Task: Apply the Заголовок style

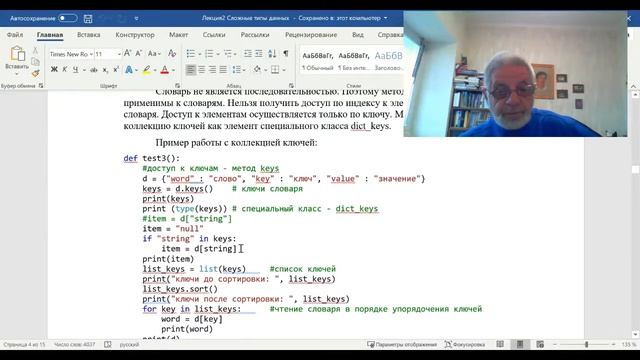Action: [388, 61]
